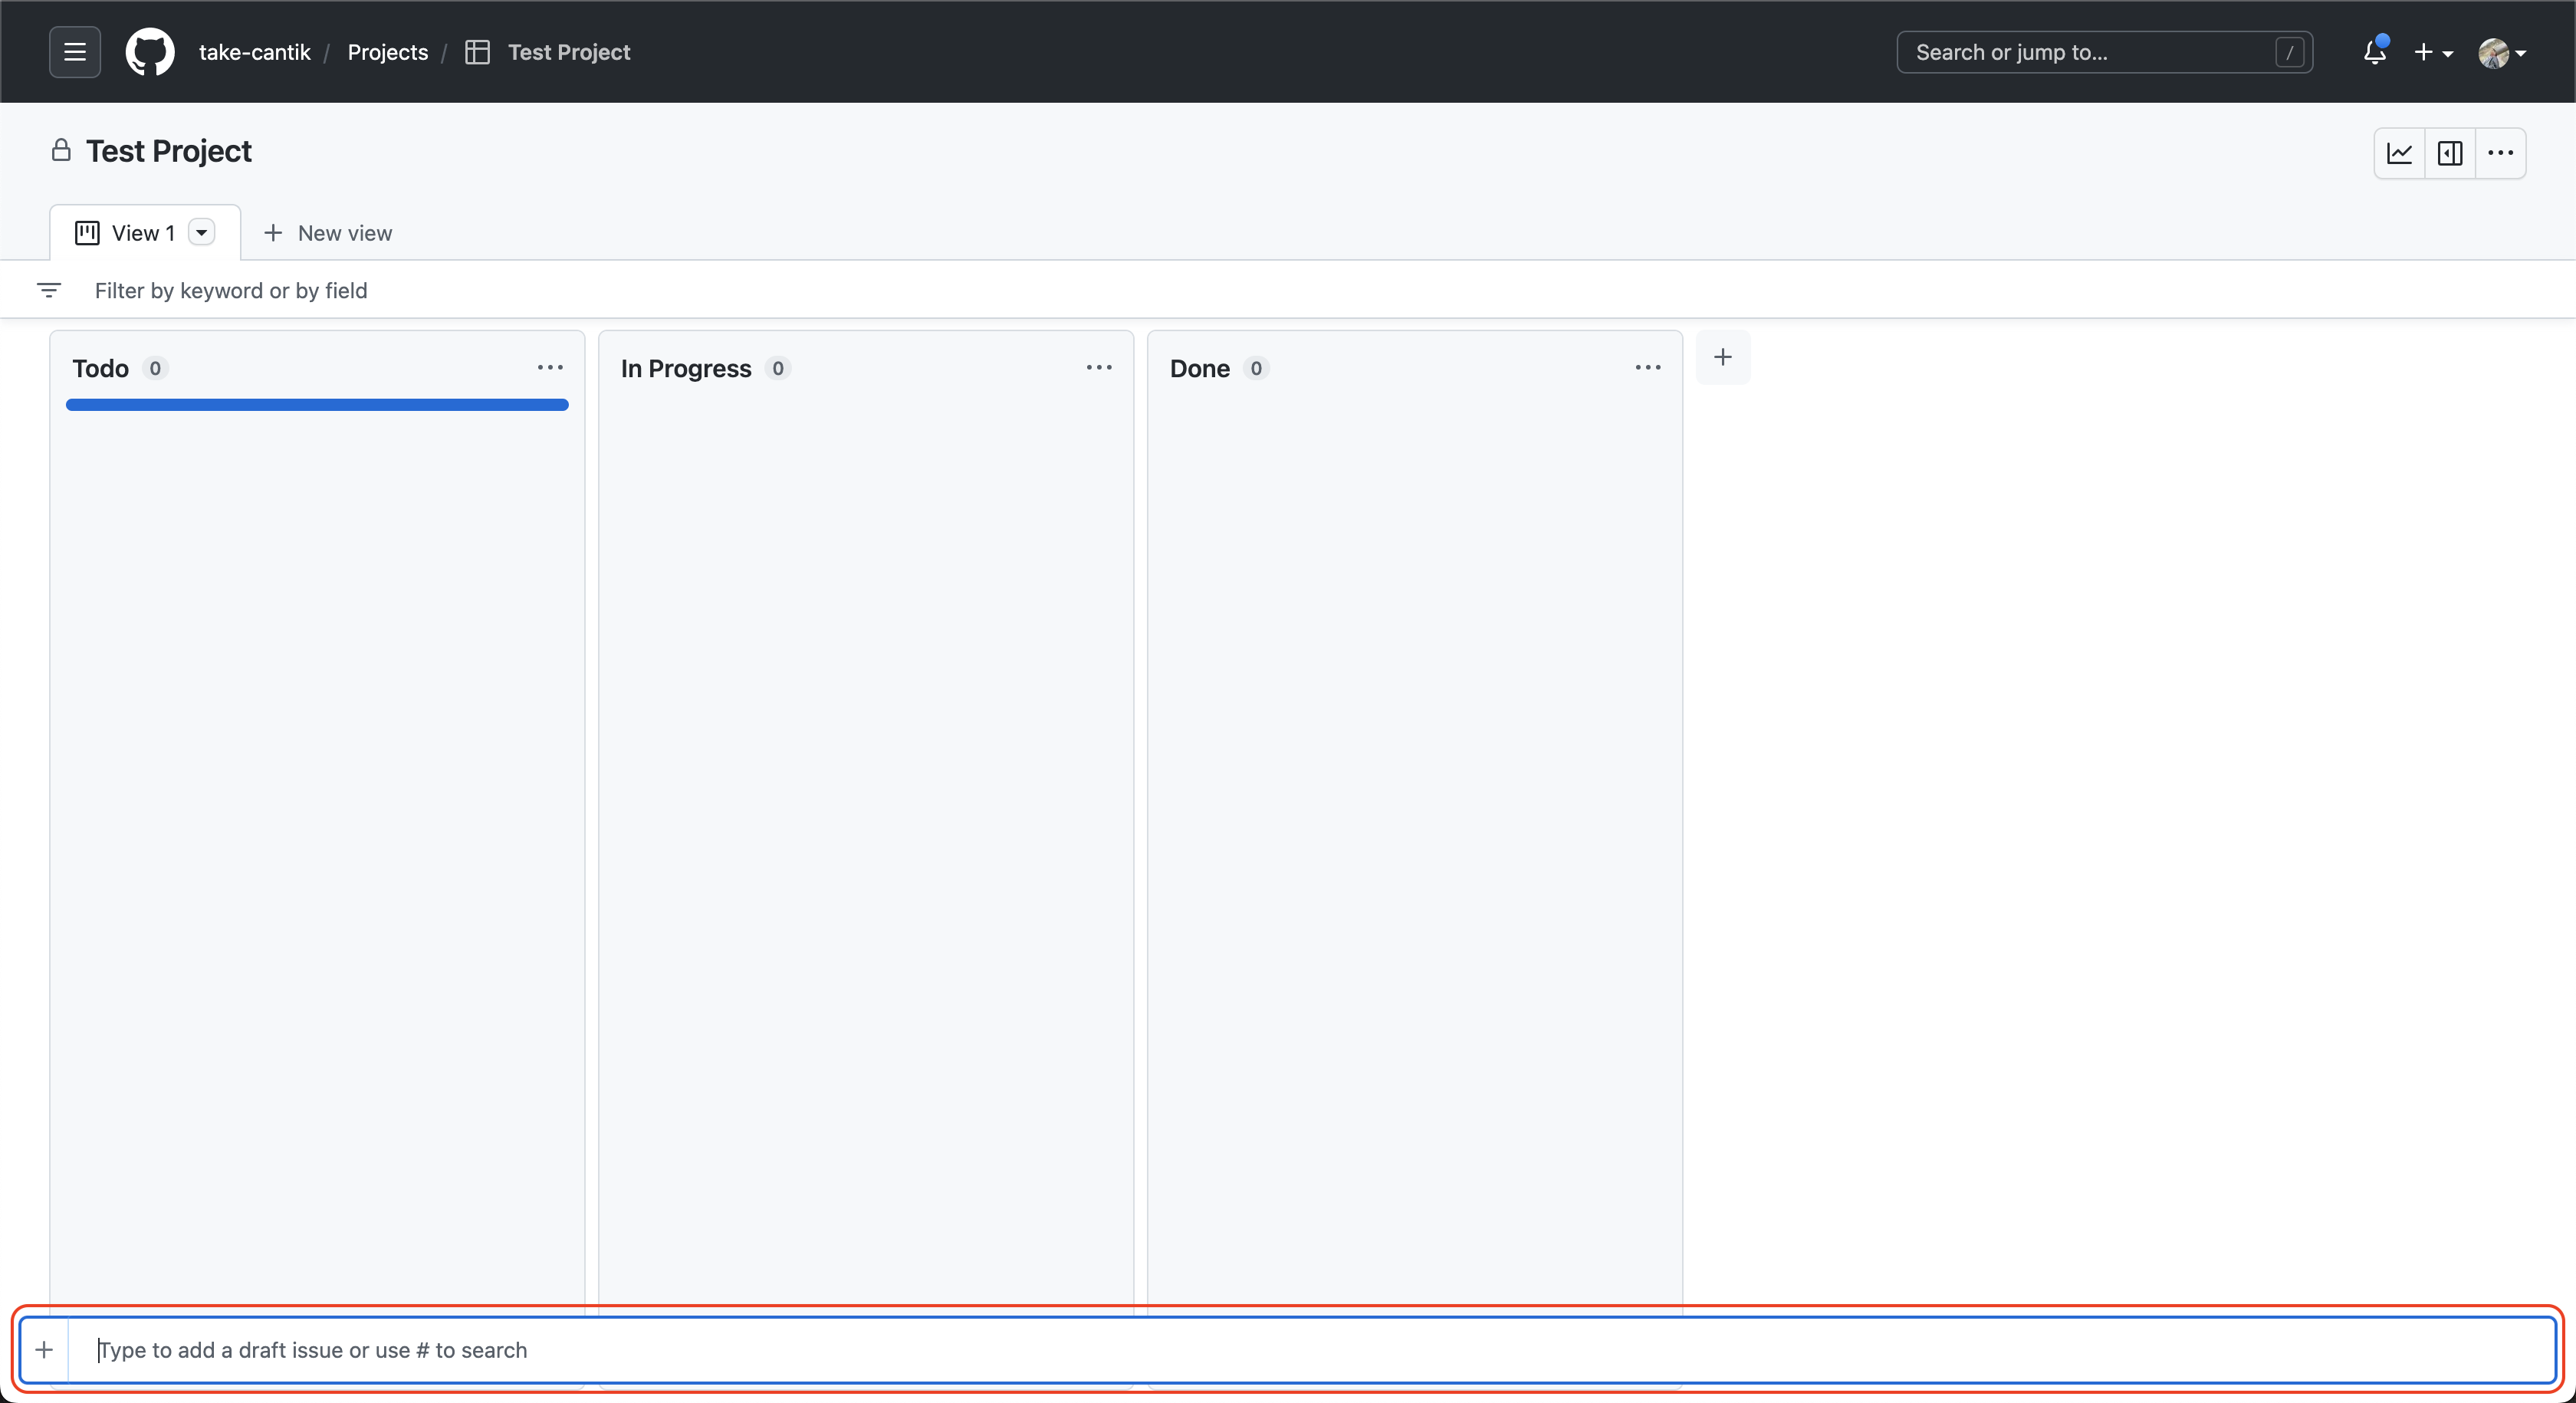The width and height of the screenshot is (2576, 1403).
Task: Open the create new plus dropdown
Action: pos(2433,52)
